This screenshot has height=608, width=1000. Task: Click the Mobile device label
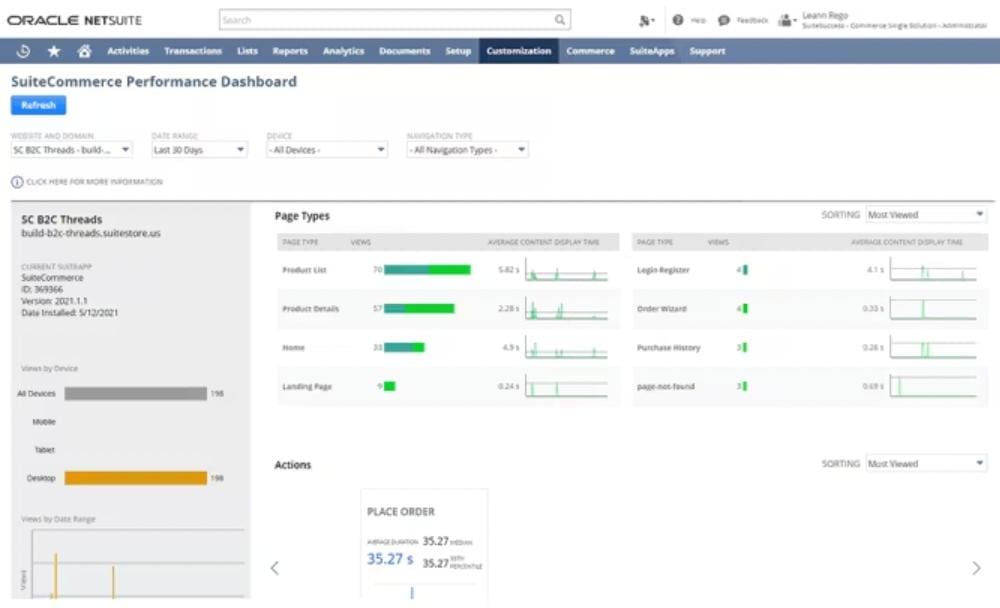click(44, 422)
